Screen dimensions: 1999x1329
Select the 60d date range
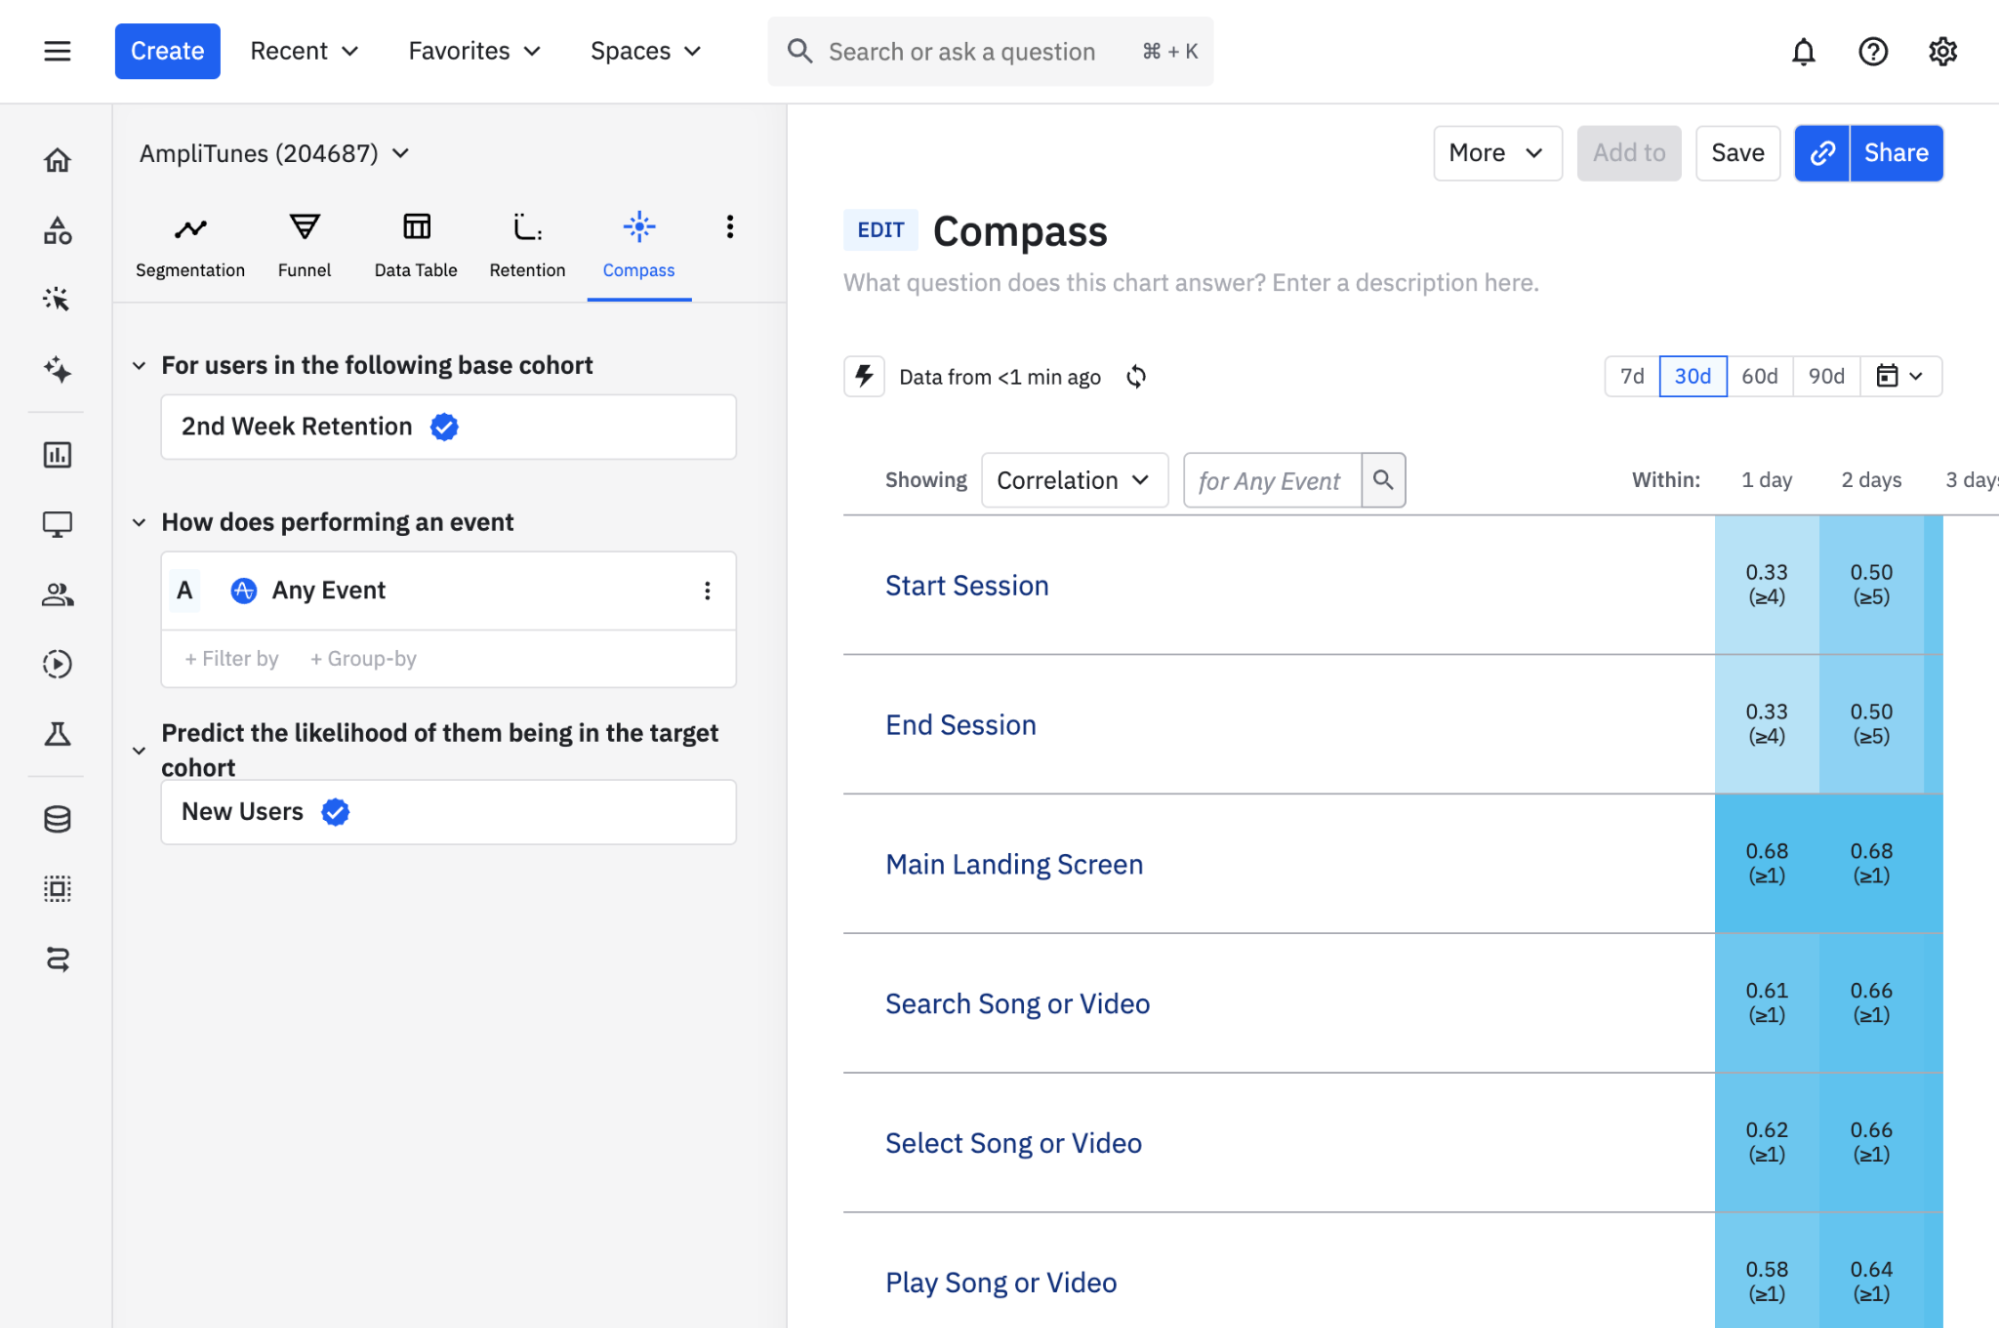tap(1759, 377)
